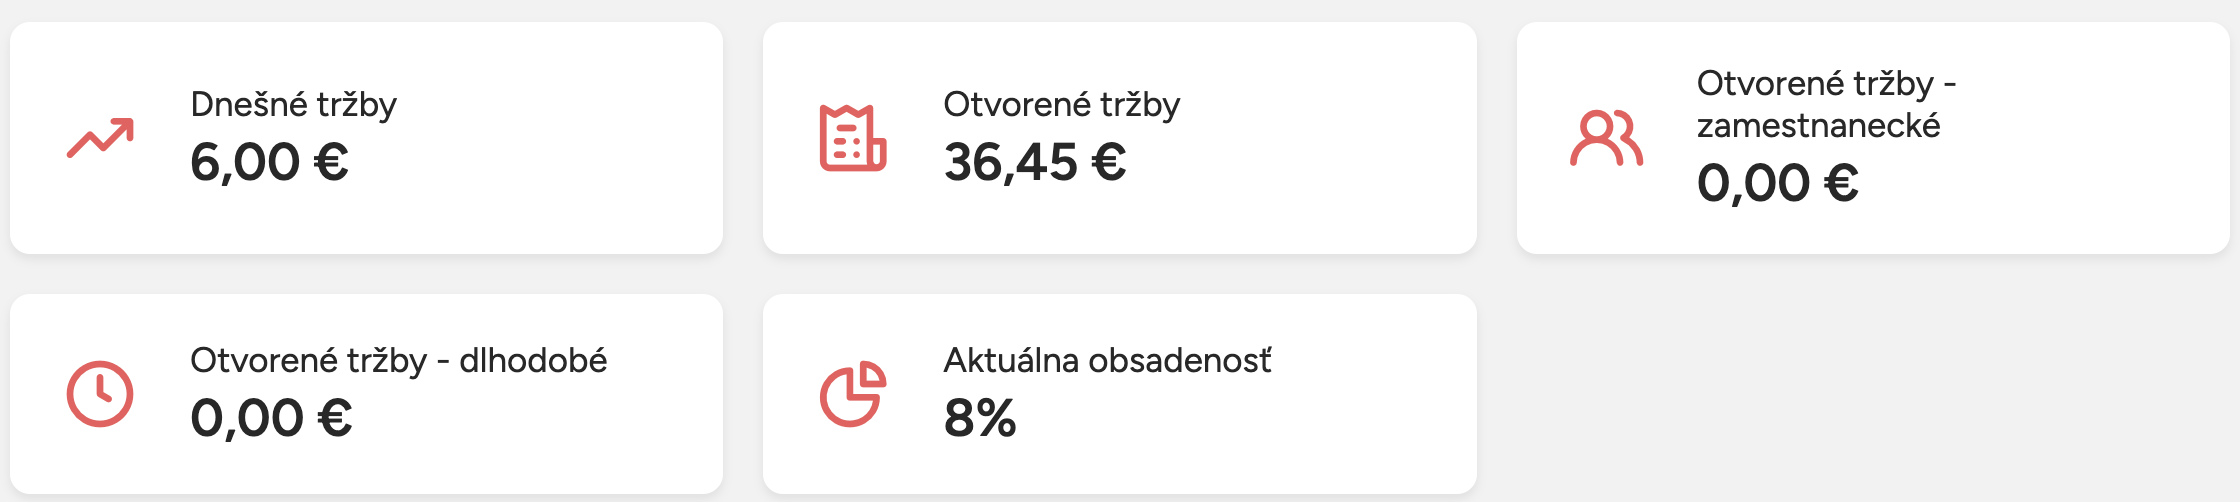
Task: Click the 0,00 € employee sales value
Action: click(1777, 183)
